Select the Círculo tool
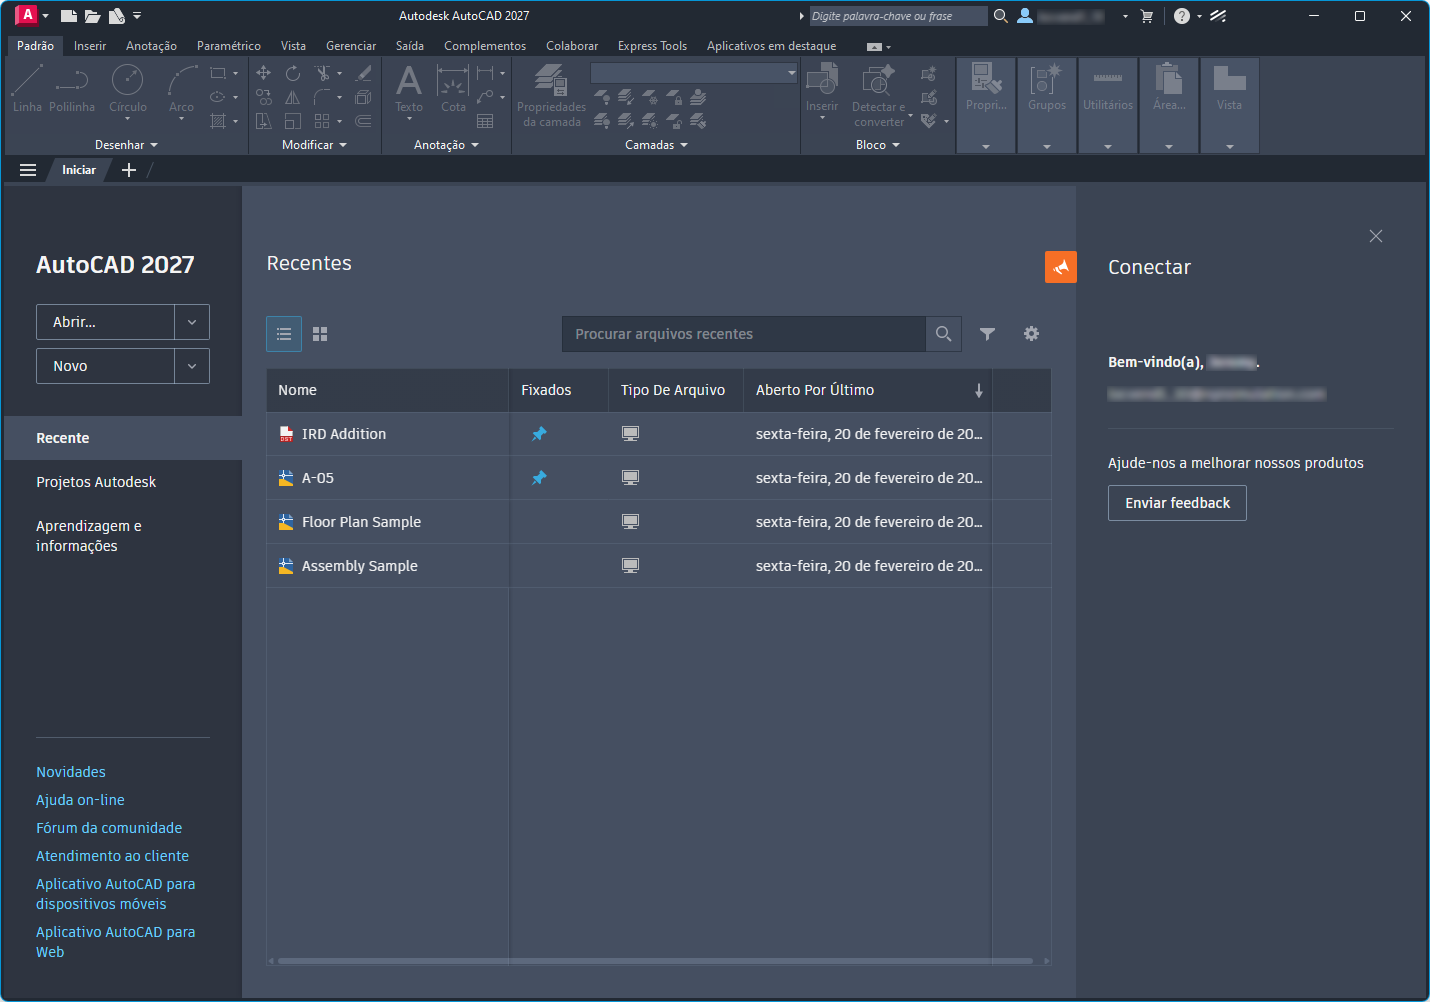The image size is (1430, 1002). coord(127,88)
